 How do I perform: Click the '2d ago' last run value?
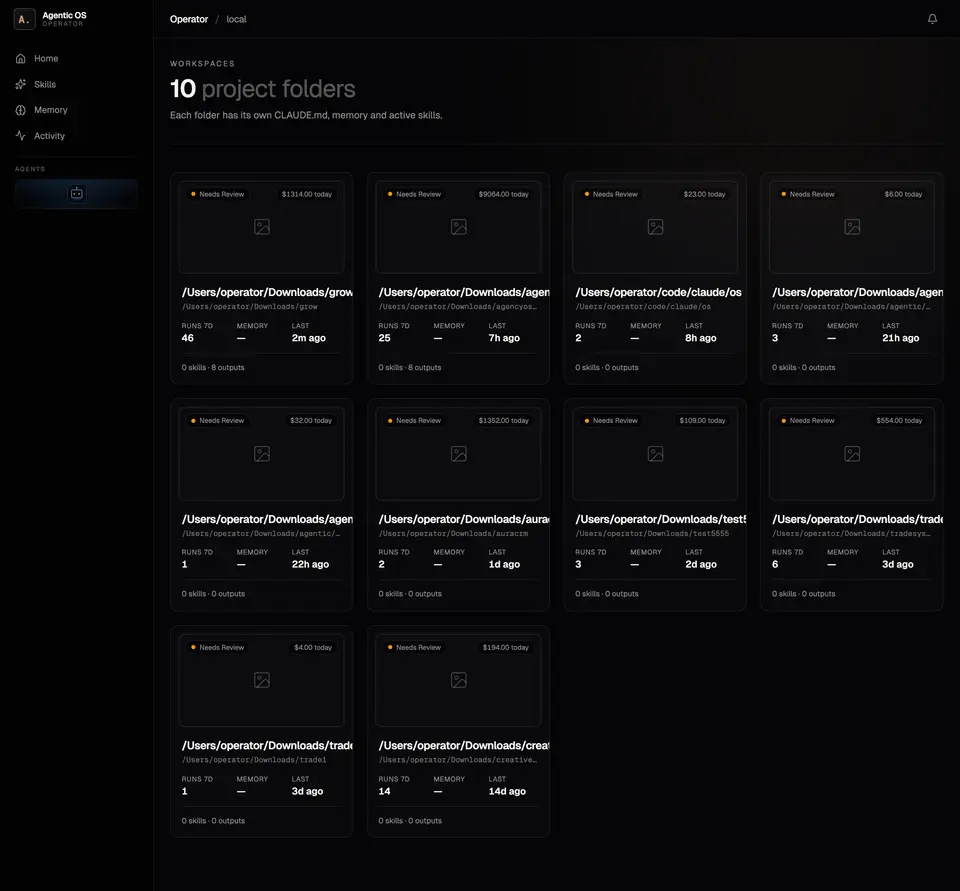(700, 565)
